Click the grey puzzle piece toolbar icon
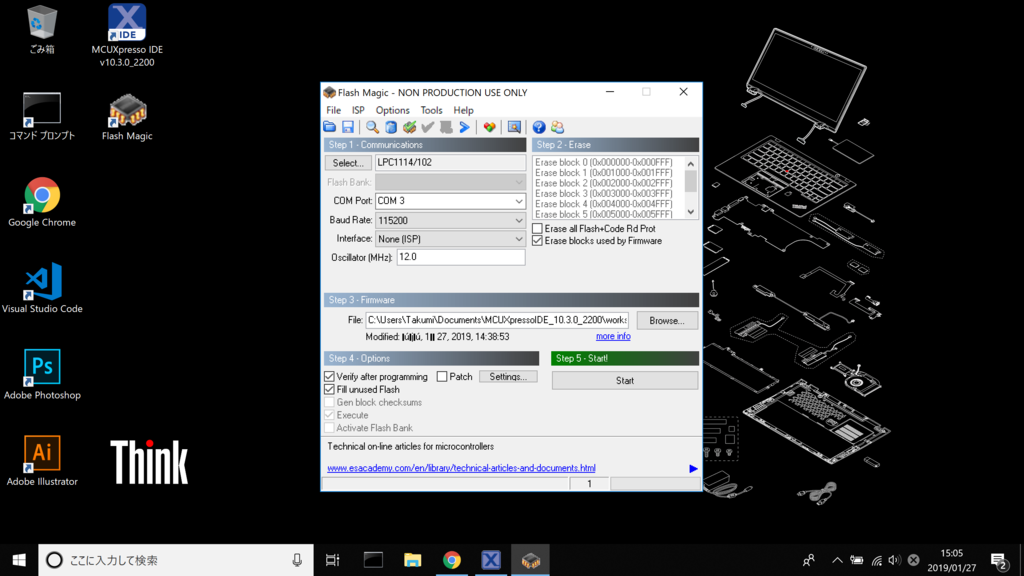This screenshot has width=1024, height=576. (446, 127)
